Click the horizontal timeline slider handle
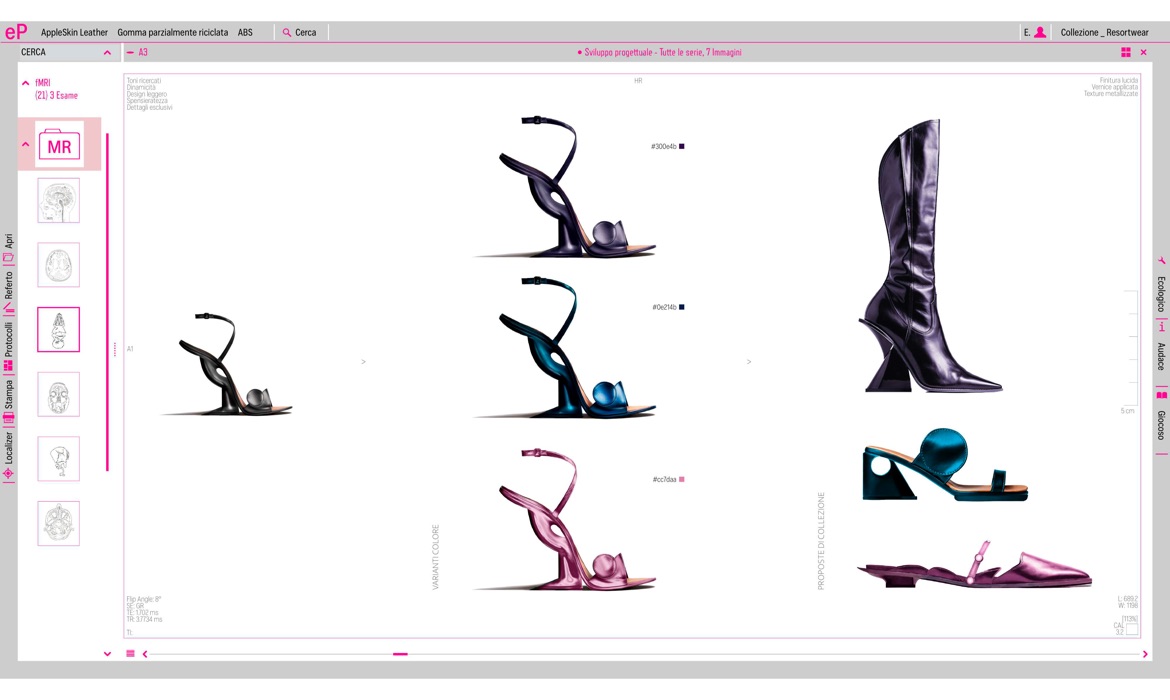The image size is (1170, 700). tap(400, 654)
